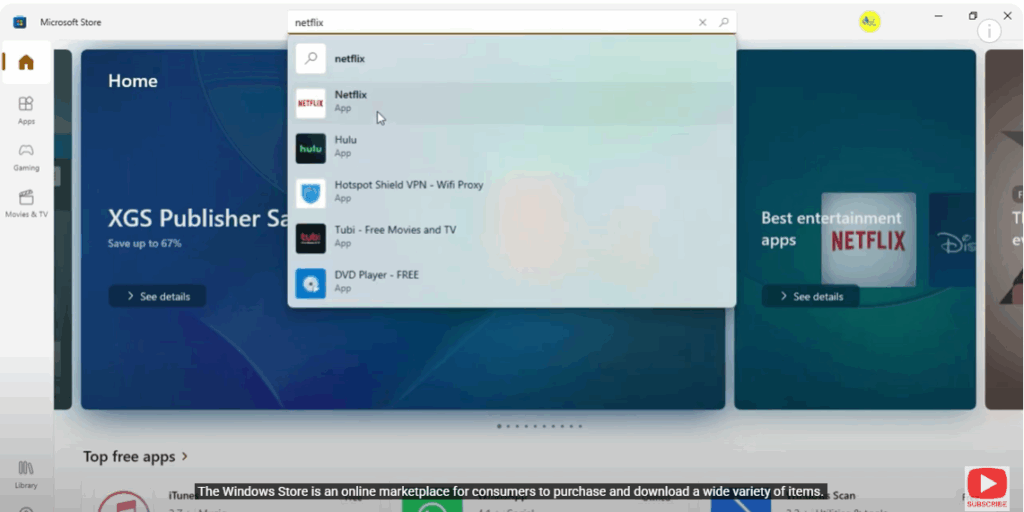
Task: See details for XGS Publisher Sale
Action: (x=157, y=296)
